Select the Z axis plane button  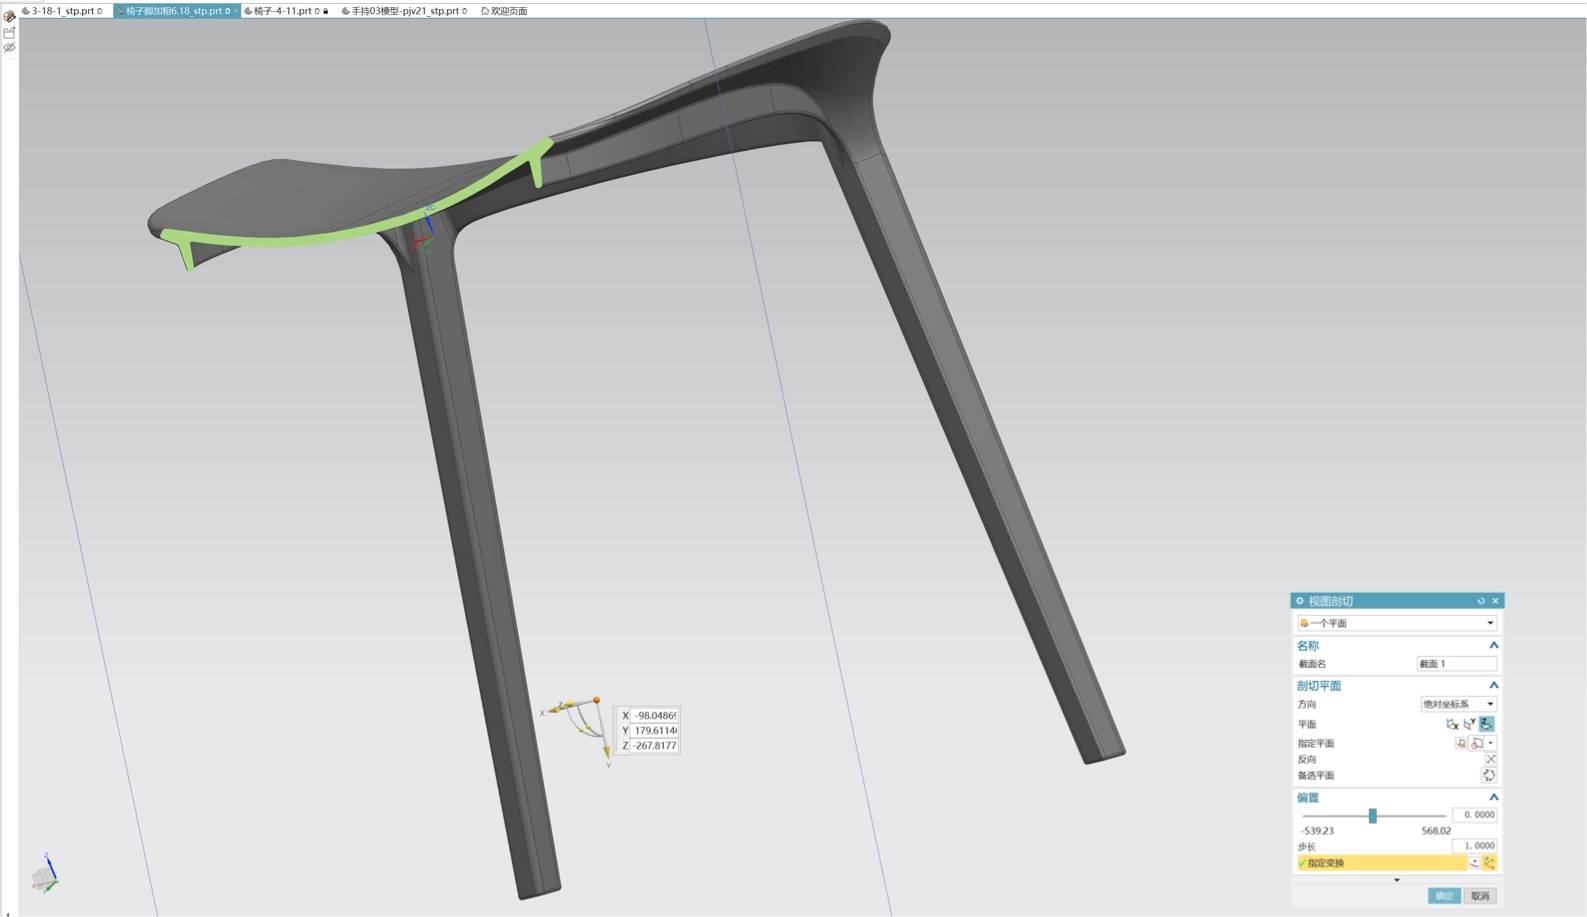tap(1487, 724)
